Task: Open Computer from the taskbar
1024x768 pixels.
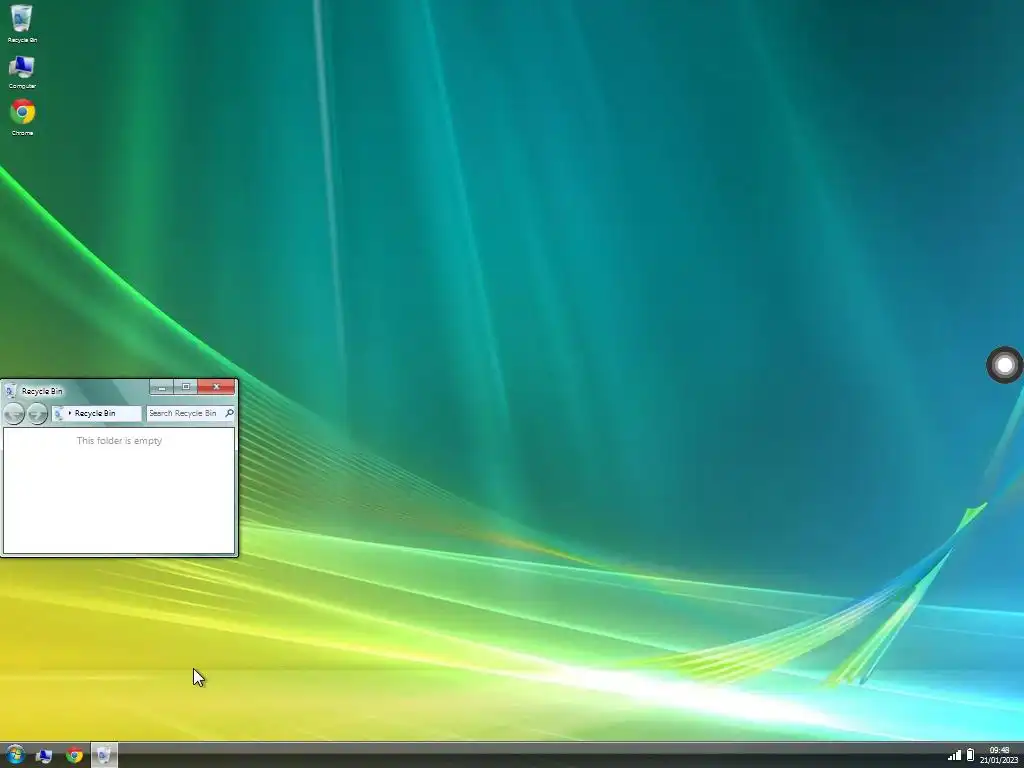Action: 44,756
